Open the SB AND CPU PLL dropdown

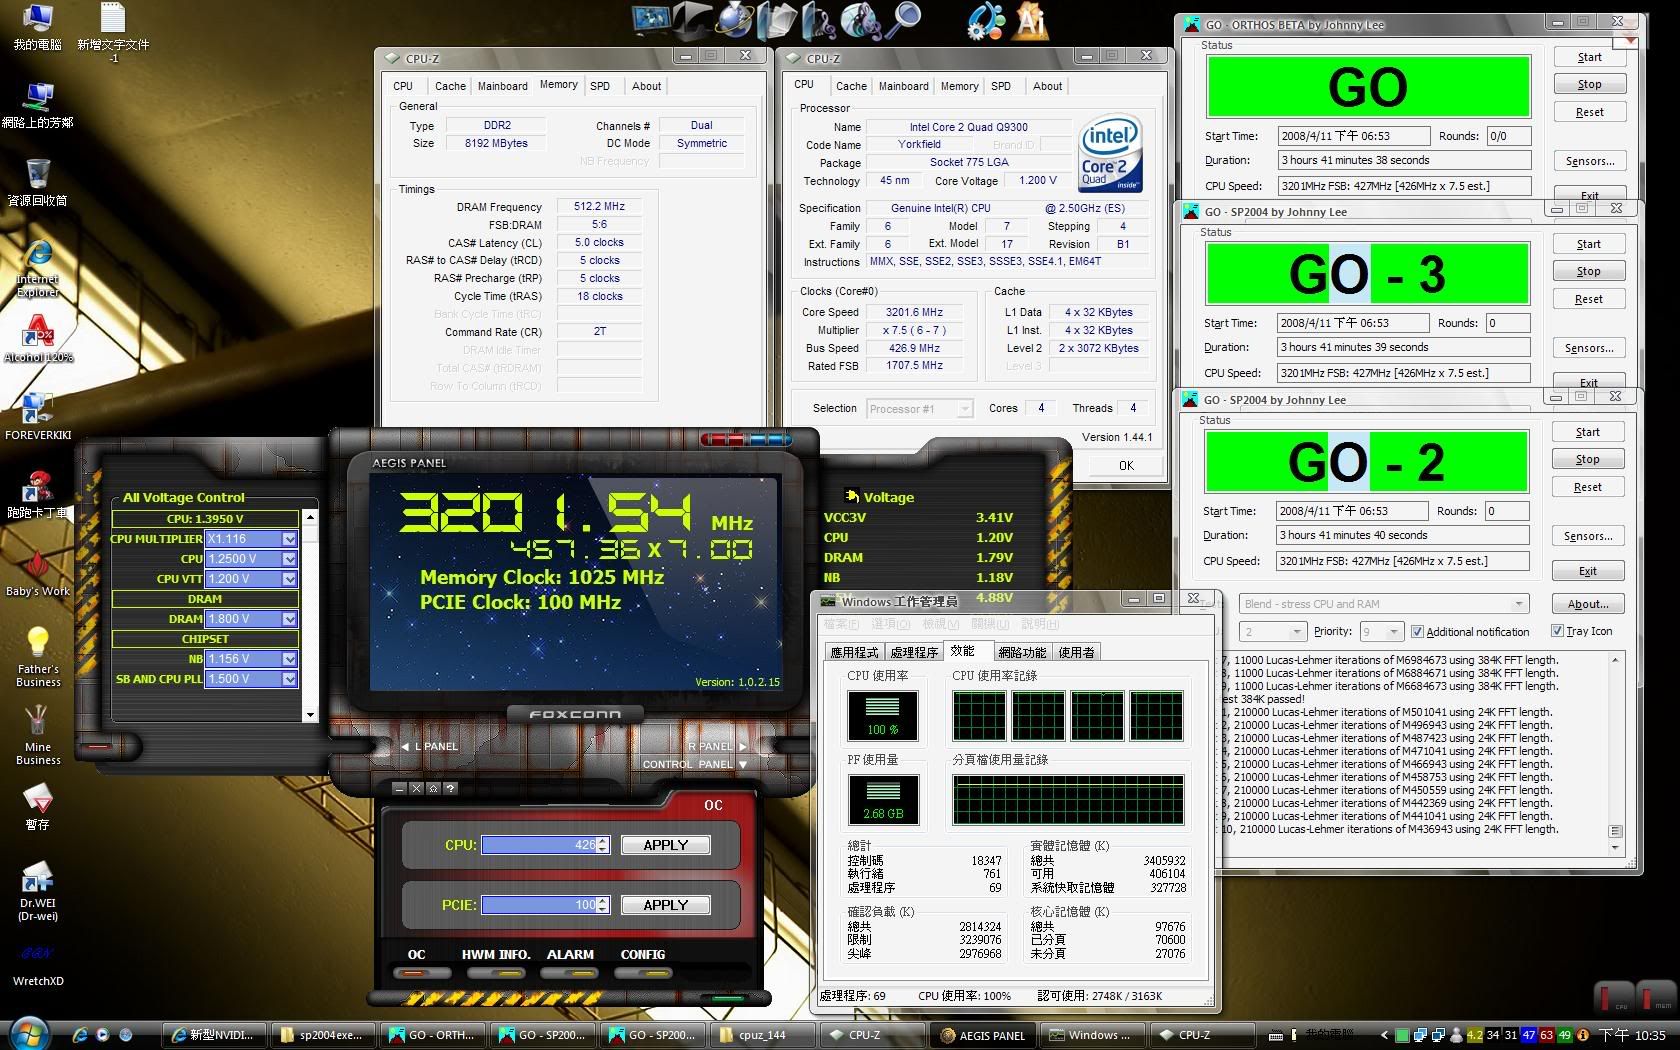click(290, 679)
